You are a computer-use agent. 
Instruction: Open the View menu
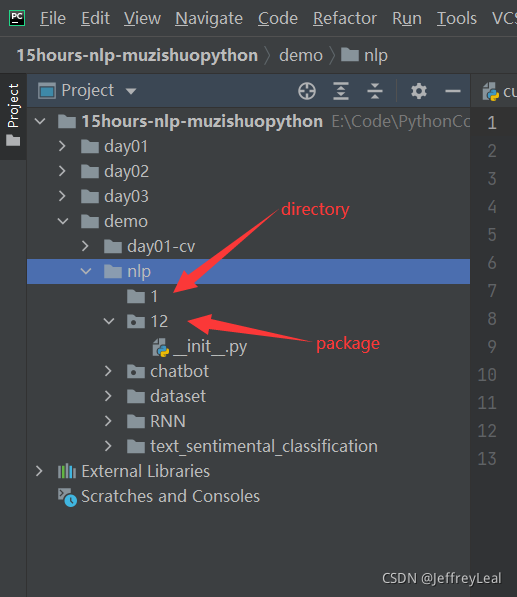tap(142, 18)
